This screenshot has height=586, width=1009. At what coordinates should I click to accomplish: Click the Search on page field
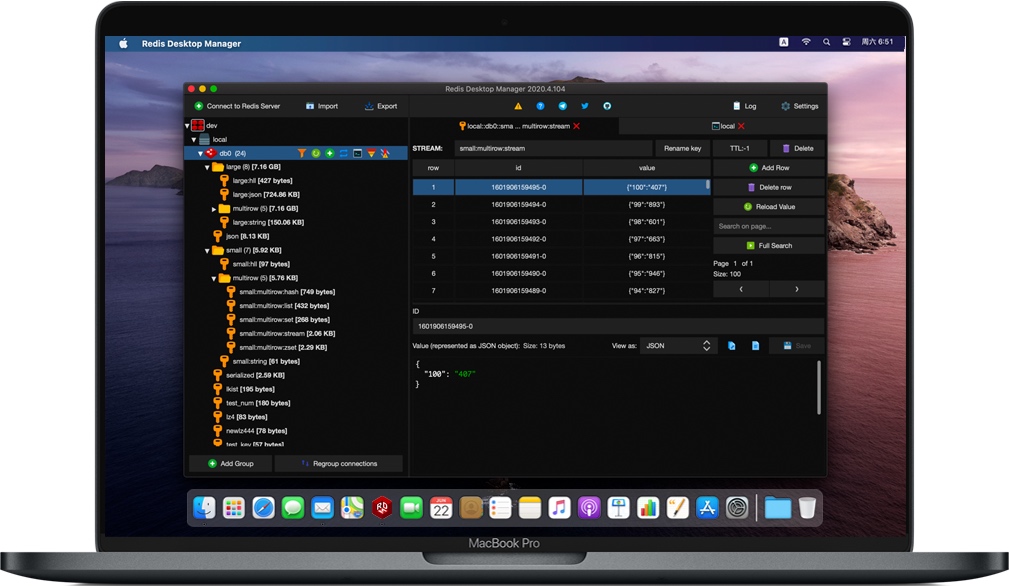pyautogui.click(x=768, y=226)
